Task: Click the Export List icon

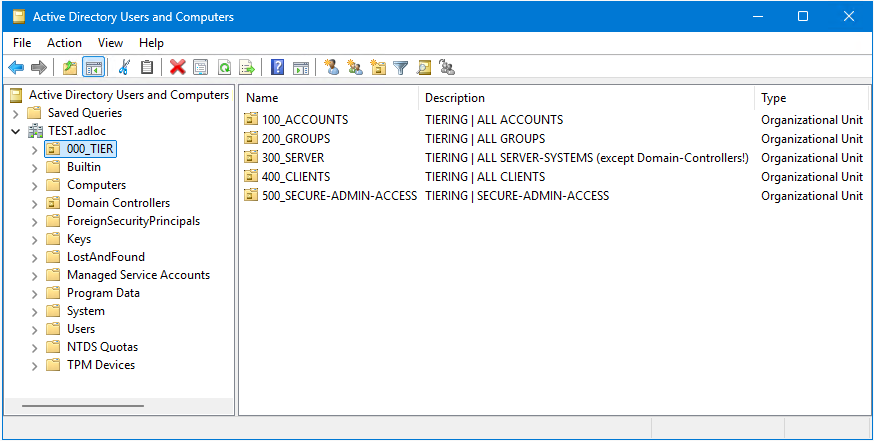Action: pyautogui.click(x=247, y=68)
